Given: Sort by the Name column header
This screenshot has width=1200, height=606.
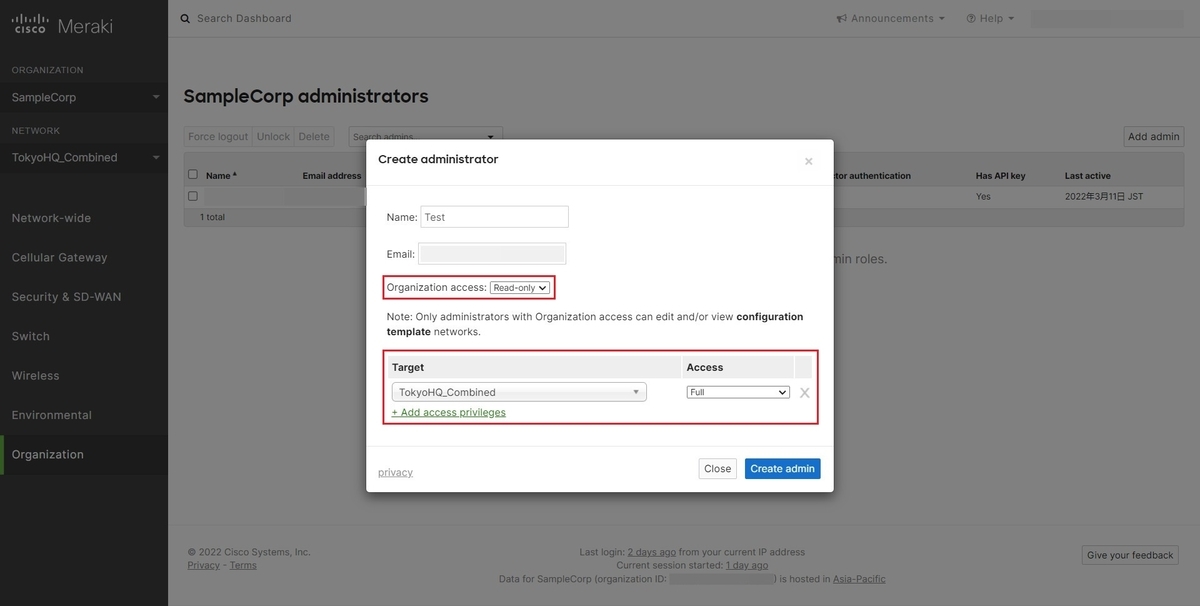Looking at the screenshot, I should tap(221, 175).
